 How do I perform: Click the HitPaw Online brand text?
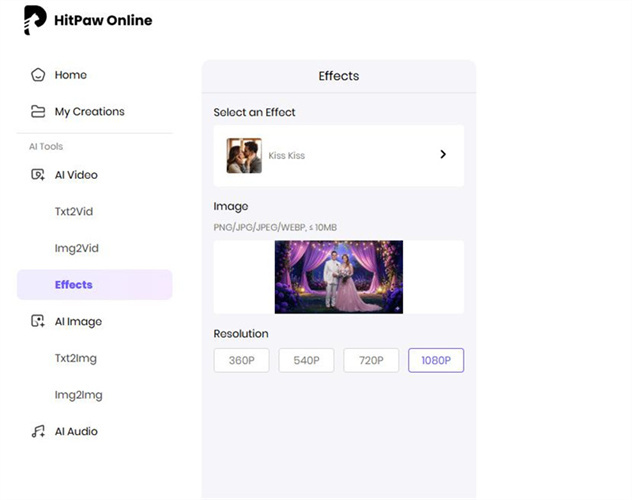tap(104, 20)
